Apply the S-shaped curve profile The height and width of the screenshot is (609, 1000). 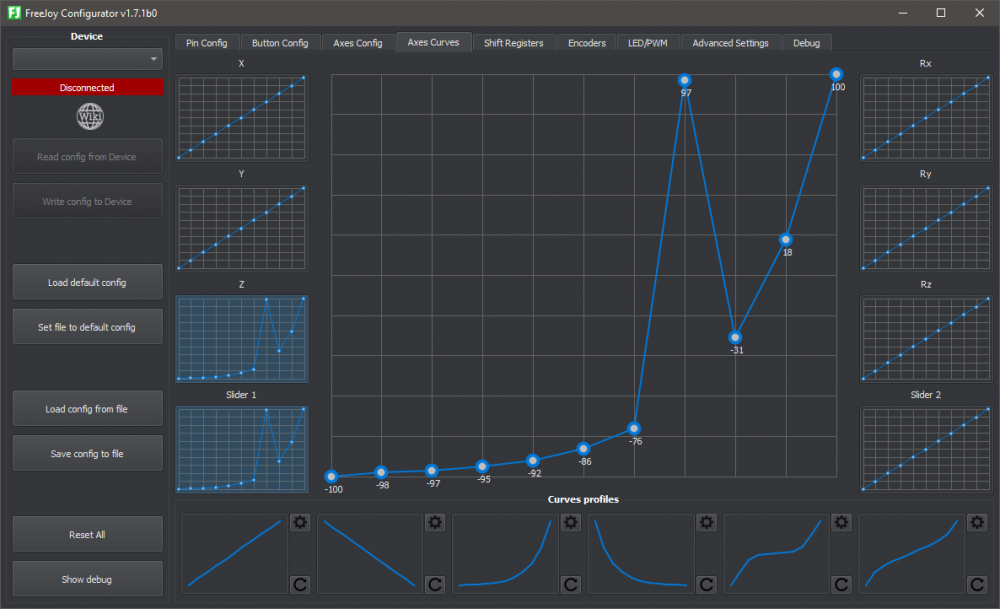click(x=776, y=554)
